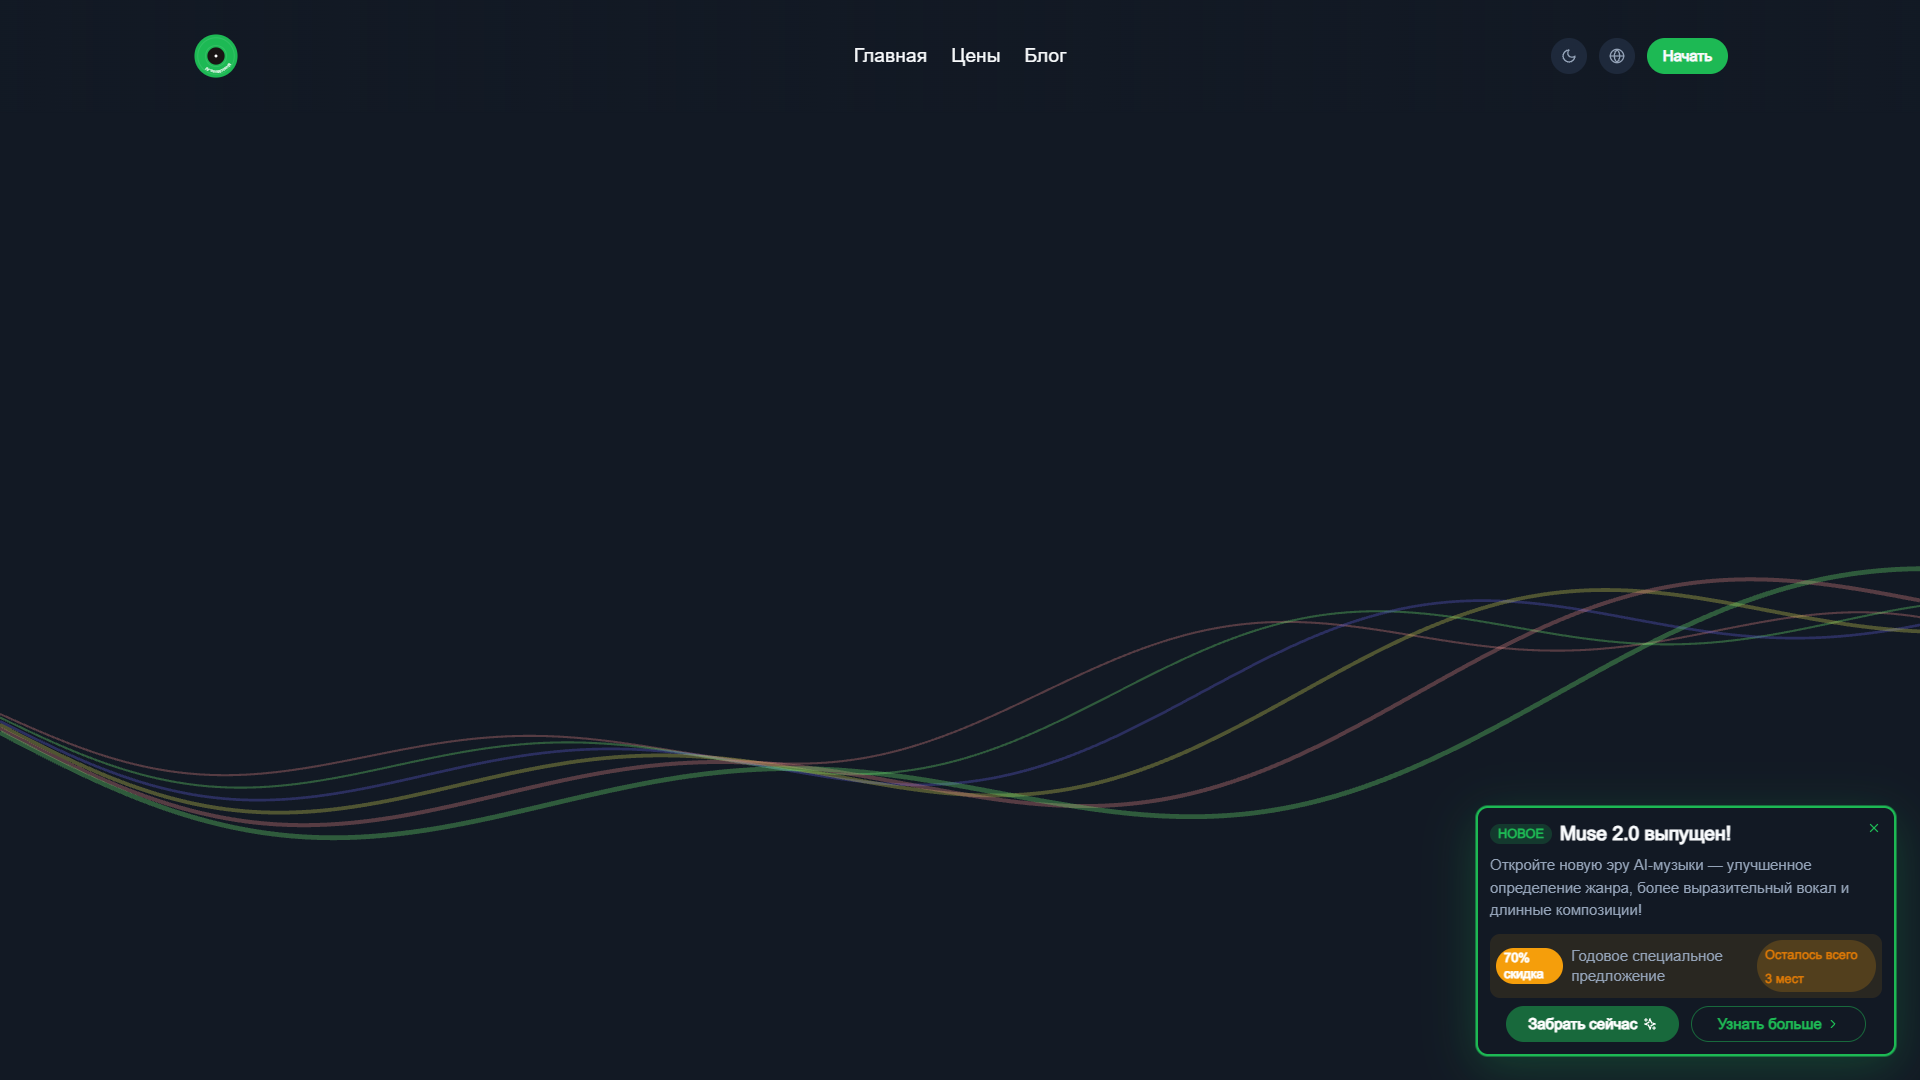Click the 70% скидка orange badge
The height and width of the screenshot is (1080, 1920).
click(x=1529, y=966)
